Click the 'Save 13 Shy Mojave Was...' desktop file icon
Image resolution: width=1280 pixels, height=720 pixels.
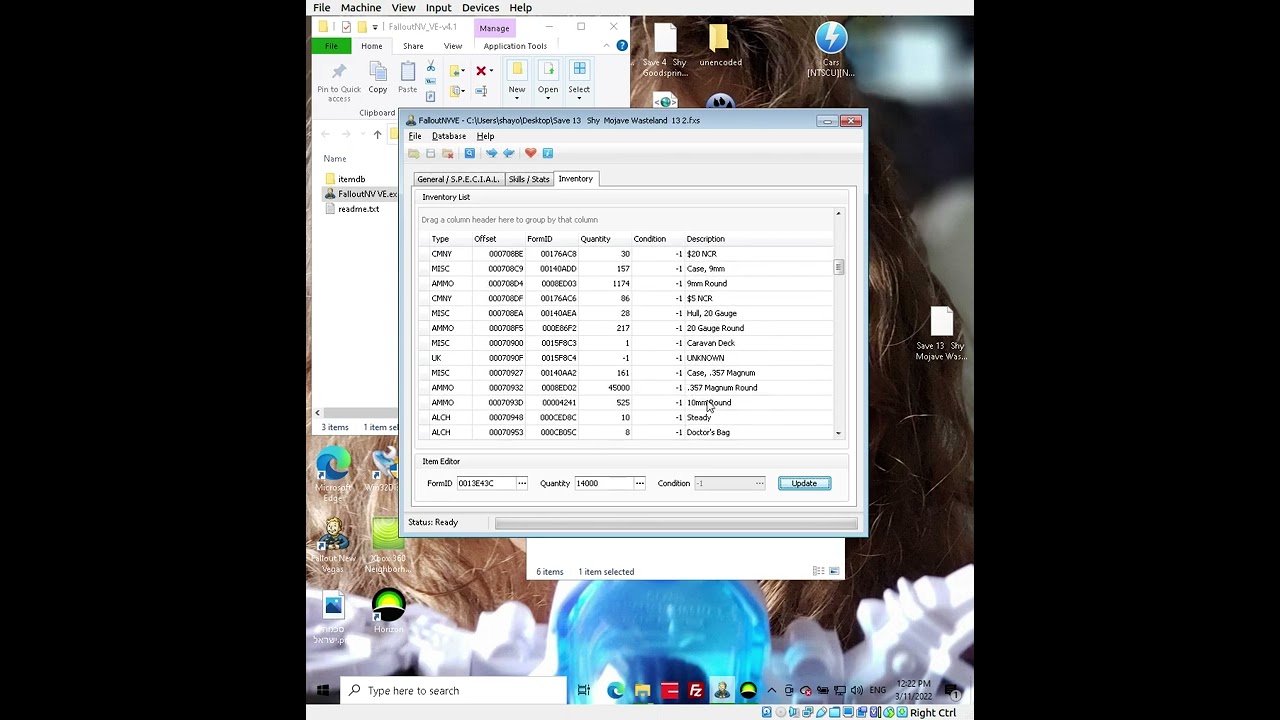pos(941,333)
